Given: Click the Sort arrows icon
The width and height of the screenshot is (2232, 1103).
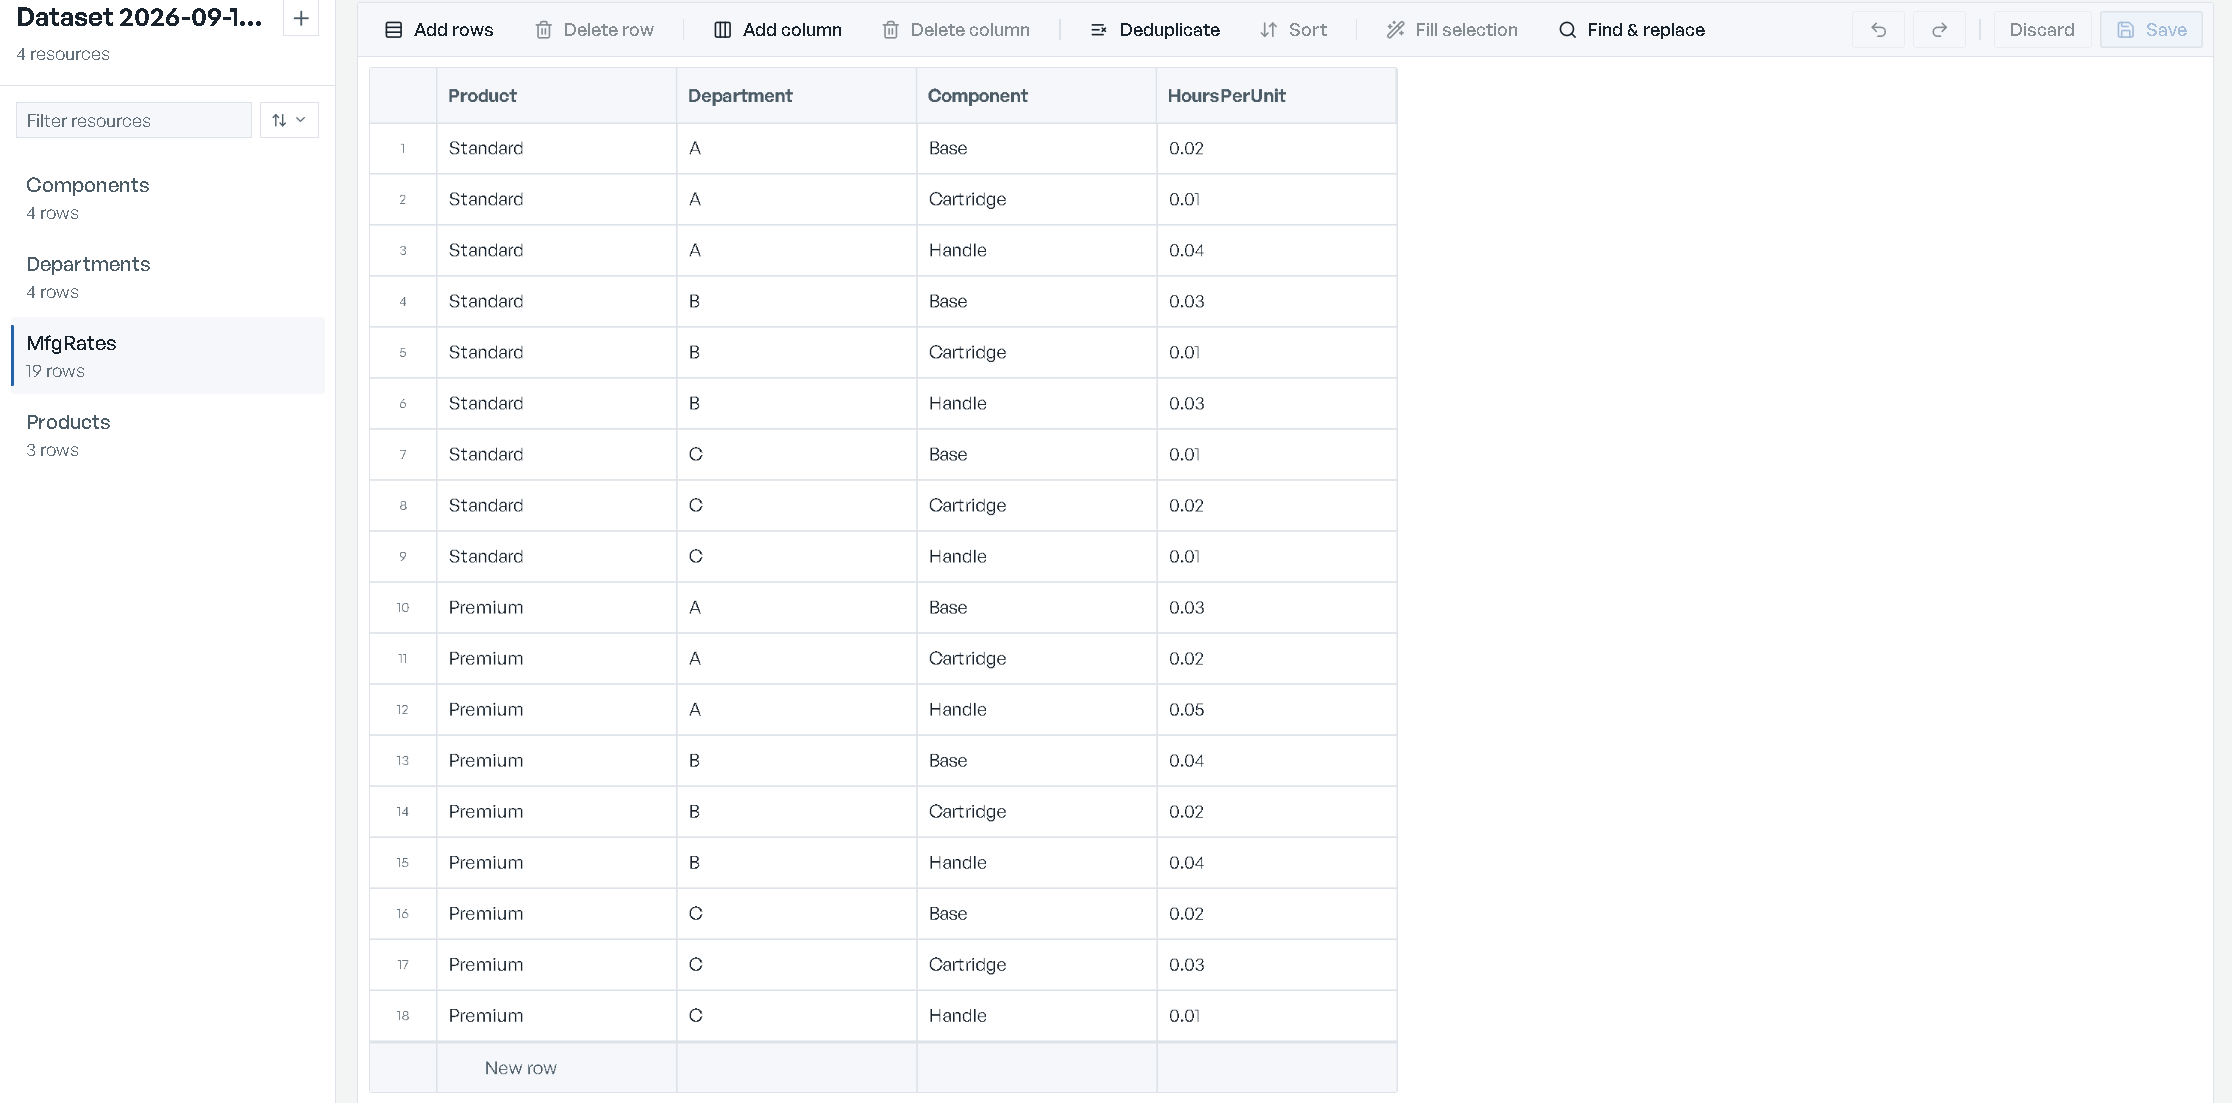Looking at the screenshot, I should pyautogui.click(x=1268, y=30).
